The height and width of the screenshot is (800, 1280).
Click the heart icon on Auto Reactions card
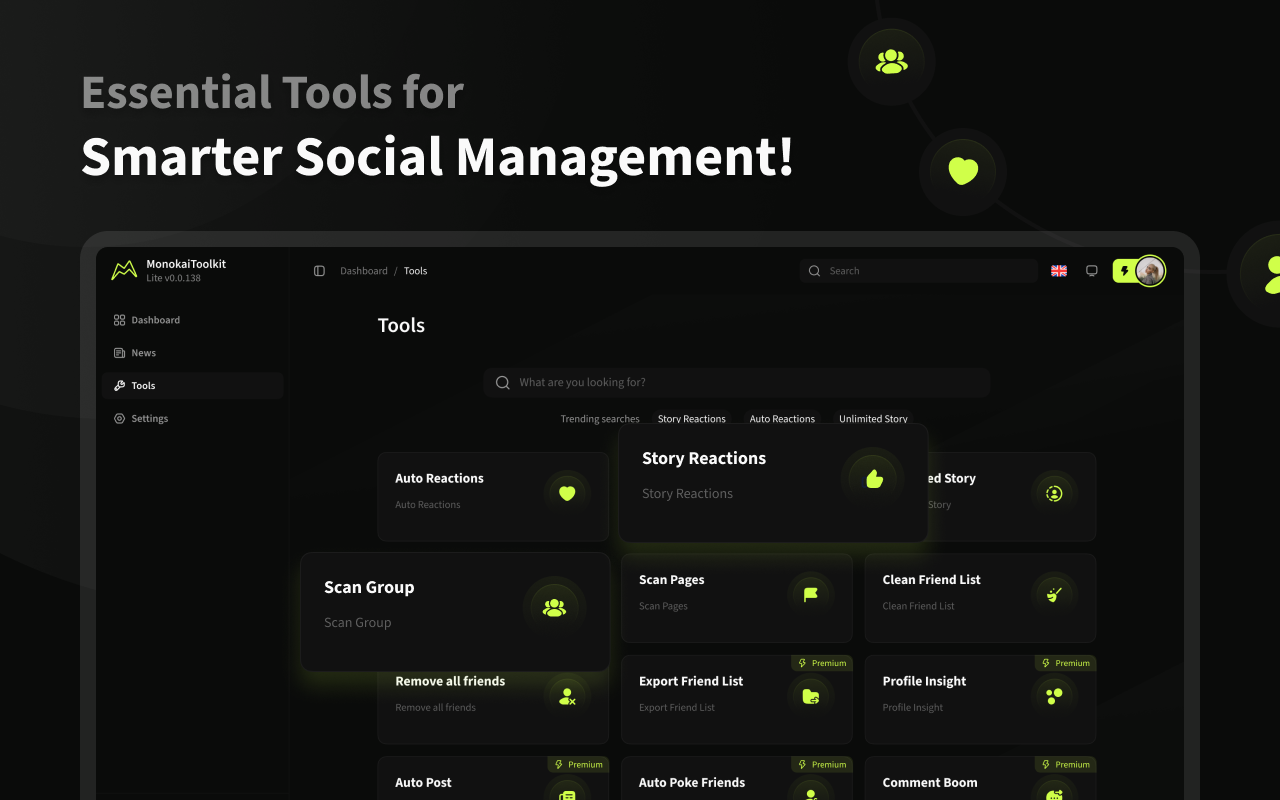567,493
